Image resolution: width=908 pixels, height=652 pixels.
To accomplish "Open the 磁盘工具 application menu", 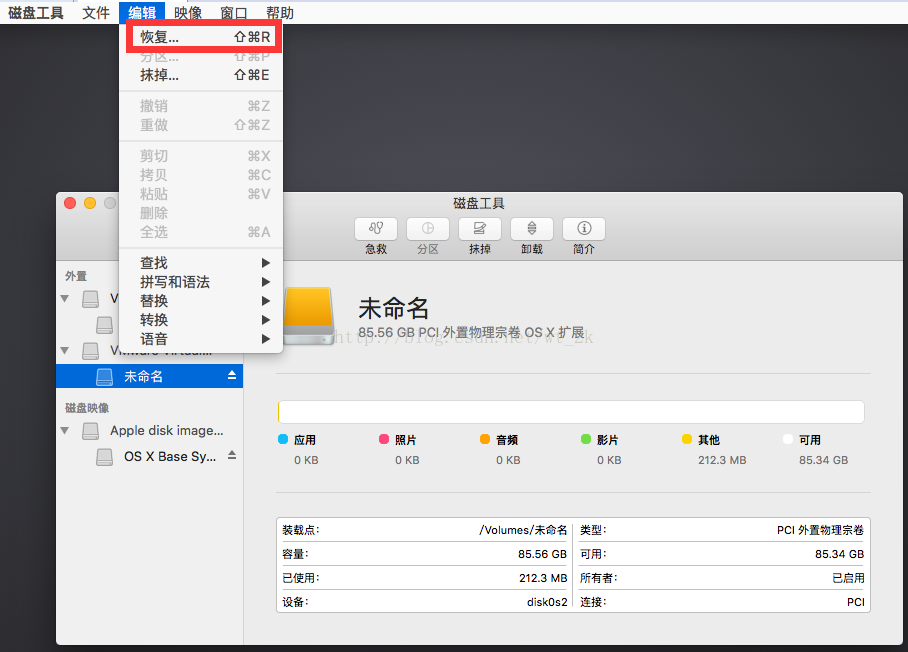I will 36,12.
